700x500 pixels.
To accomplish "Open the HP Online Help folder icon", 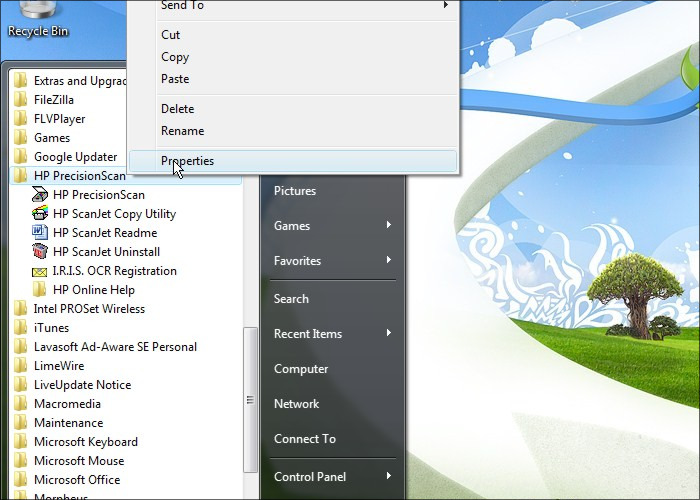I will tap(40, 290).
